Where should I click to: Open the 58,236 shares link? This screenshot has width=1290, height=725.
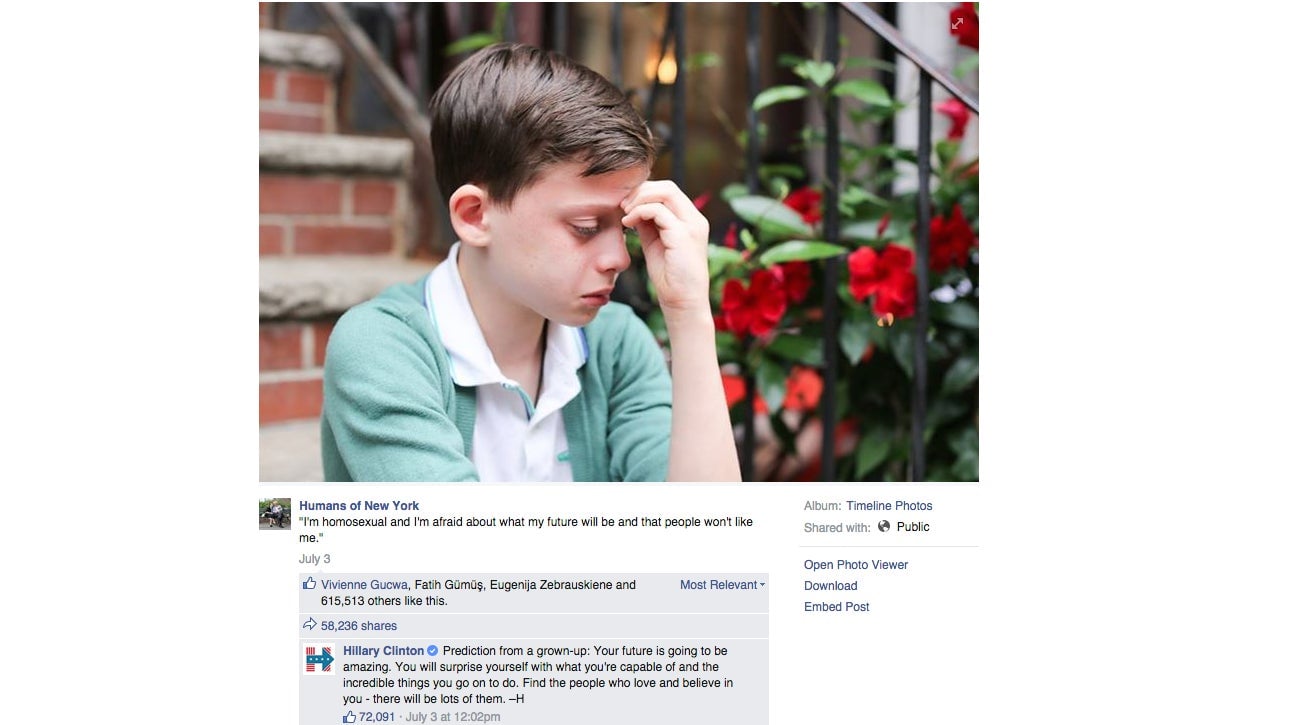359,626
